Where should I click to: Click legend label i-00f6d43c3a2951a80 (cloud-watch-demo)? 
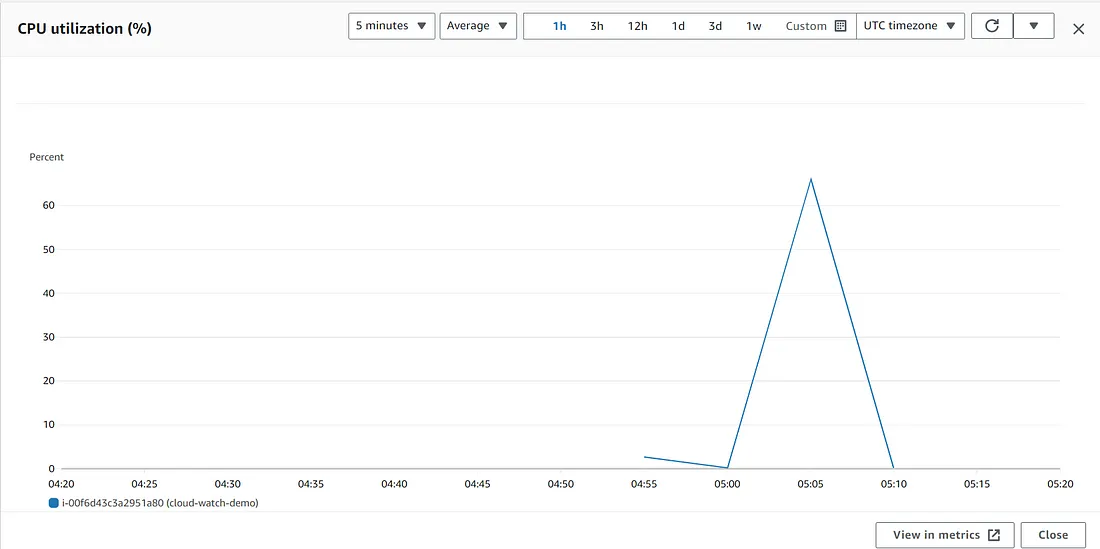click(160, 503)
